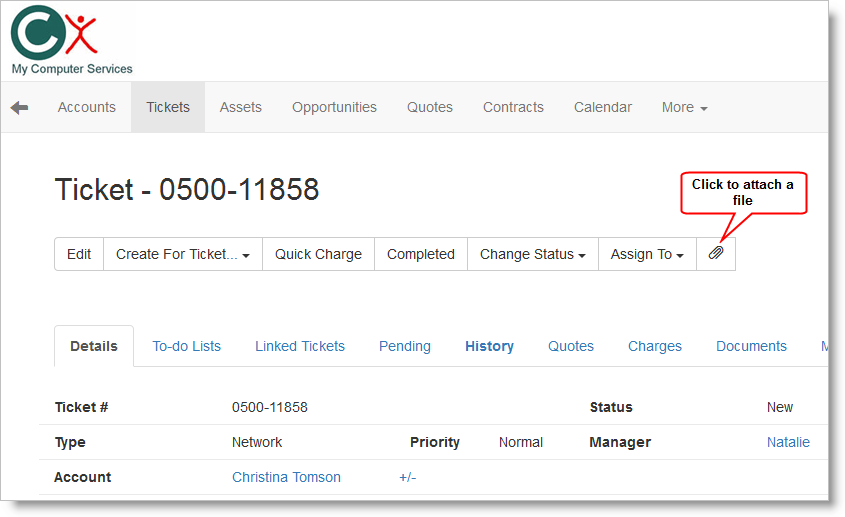
Task: Open the Calendar page
Action: tap(603, 107)
